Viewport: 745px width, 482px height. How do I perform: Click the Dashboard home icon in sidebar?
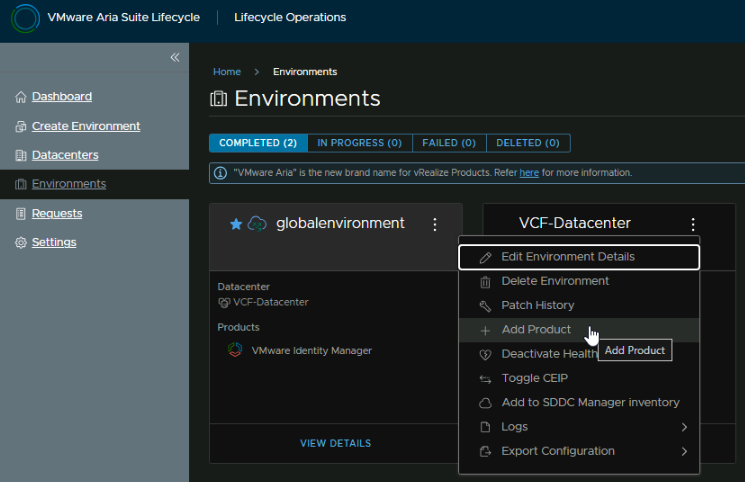click(20, 97)
